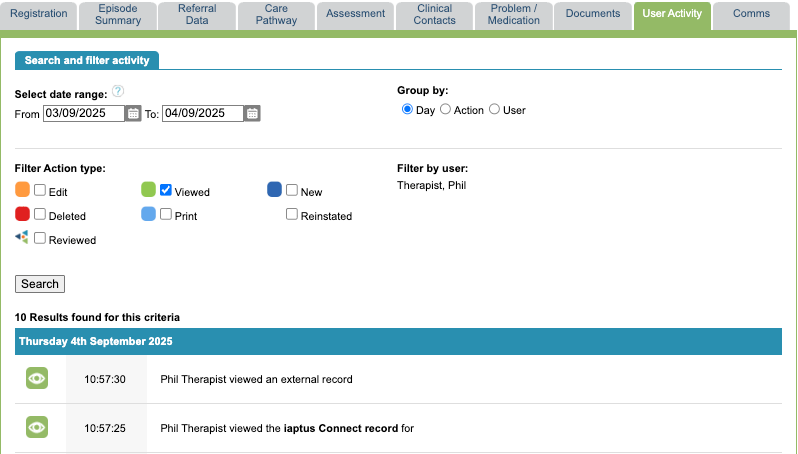Tick the Reinstated filter checkbox
The image size is (798, 454).
click(292, 214)
